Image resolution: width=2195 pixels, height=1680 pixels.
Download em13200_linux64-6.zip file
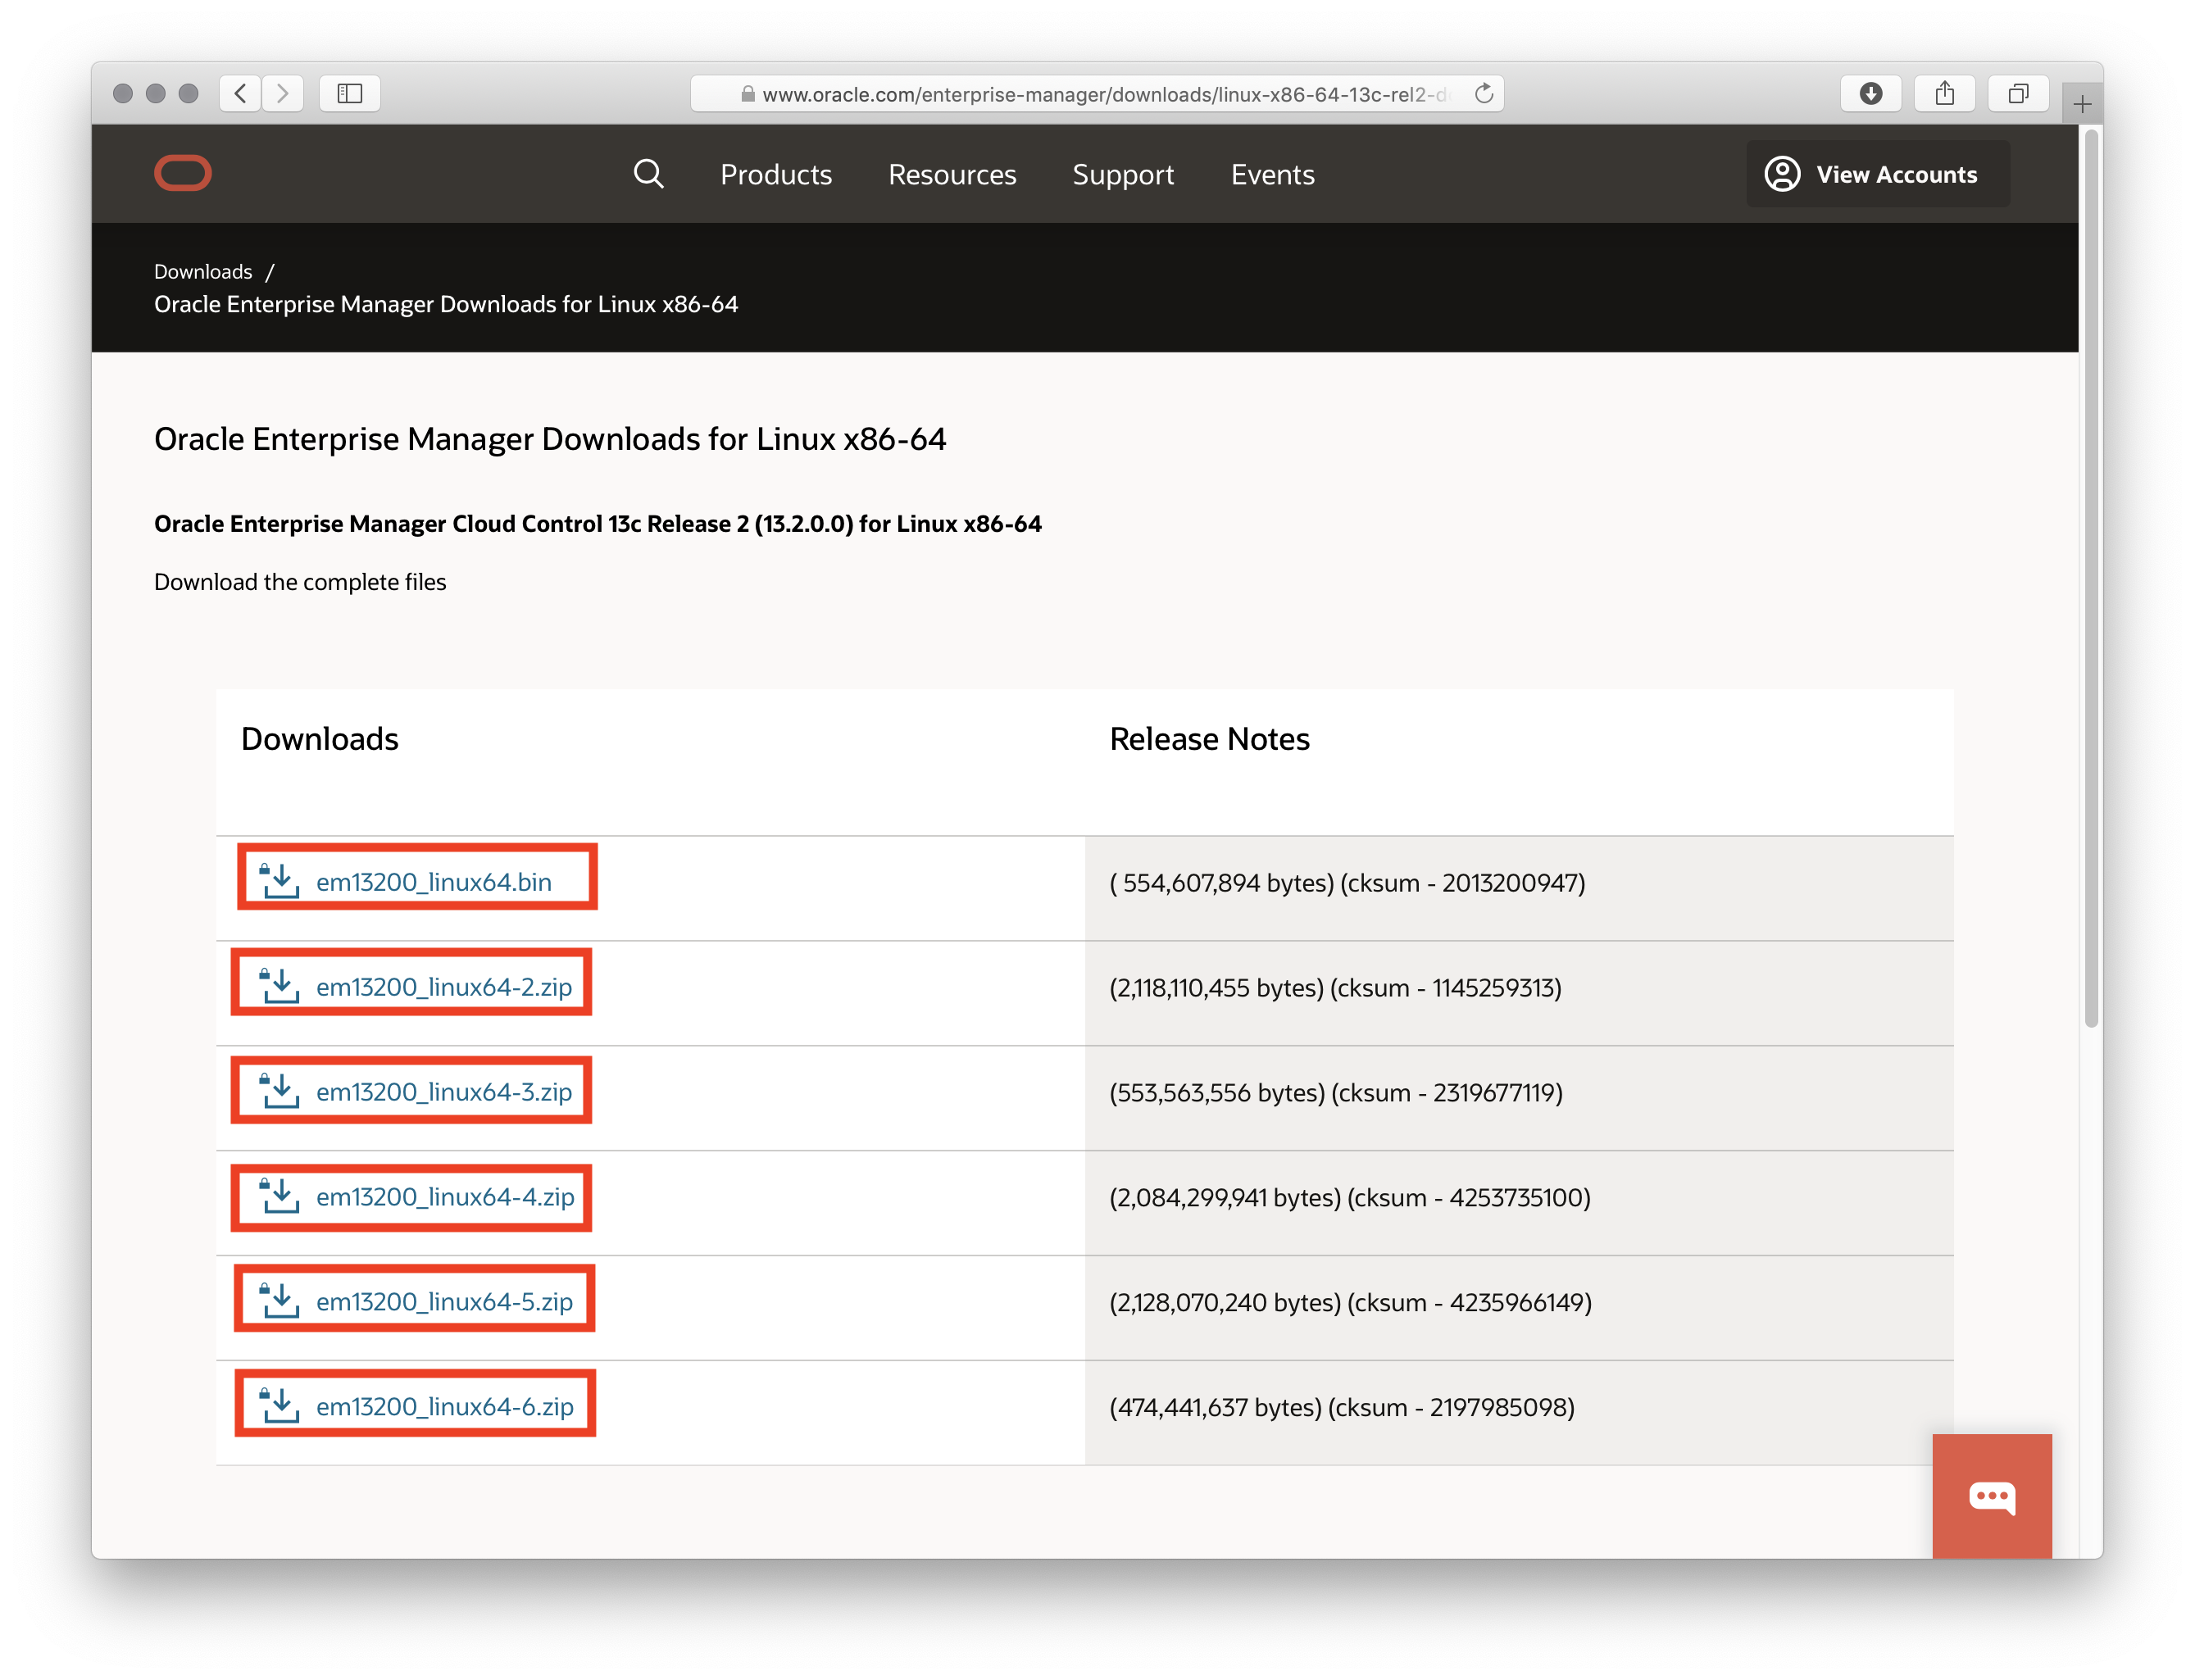coord(445,1407)
